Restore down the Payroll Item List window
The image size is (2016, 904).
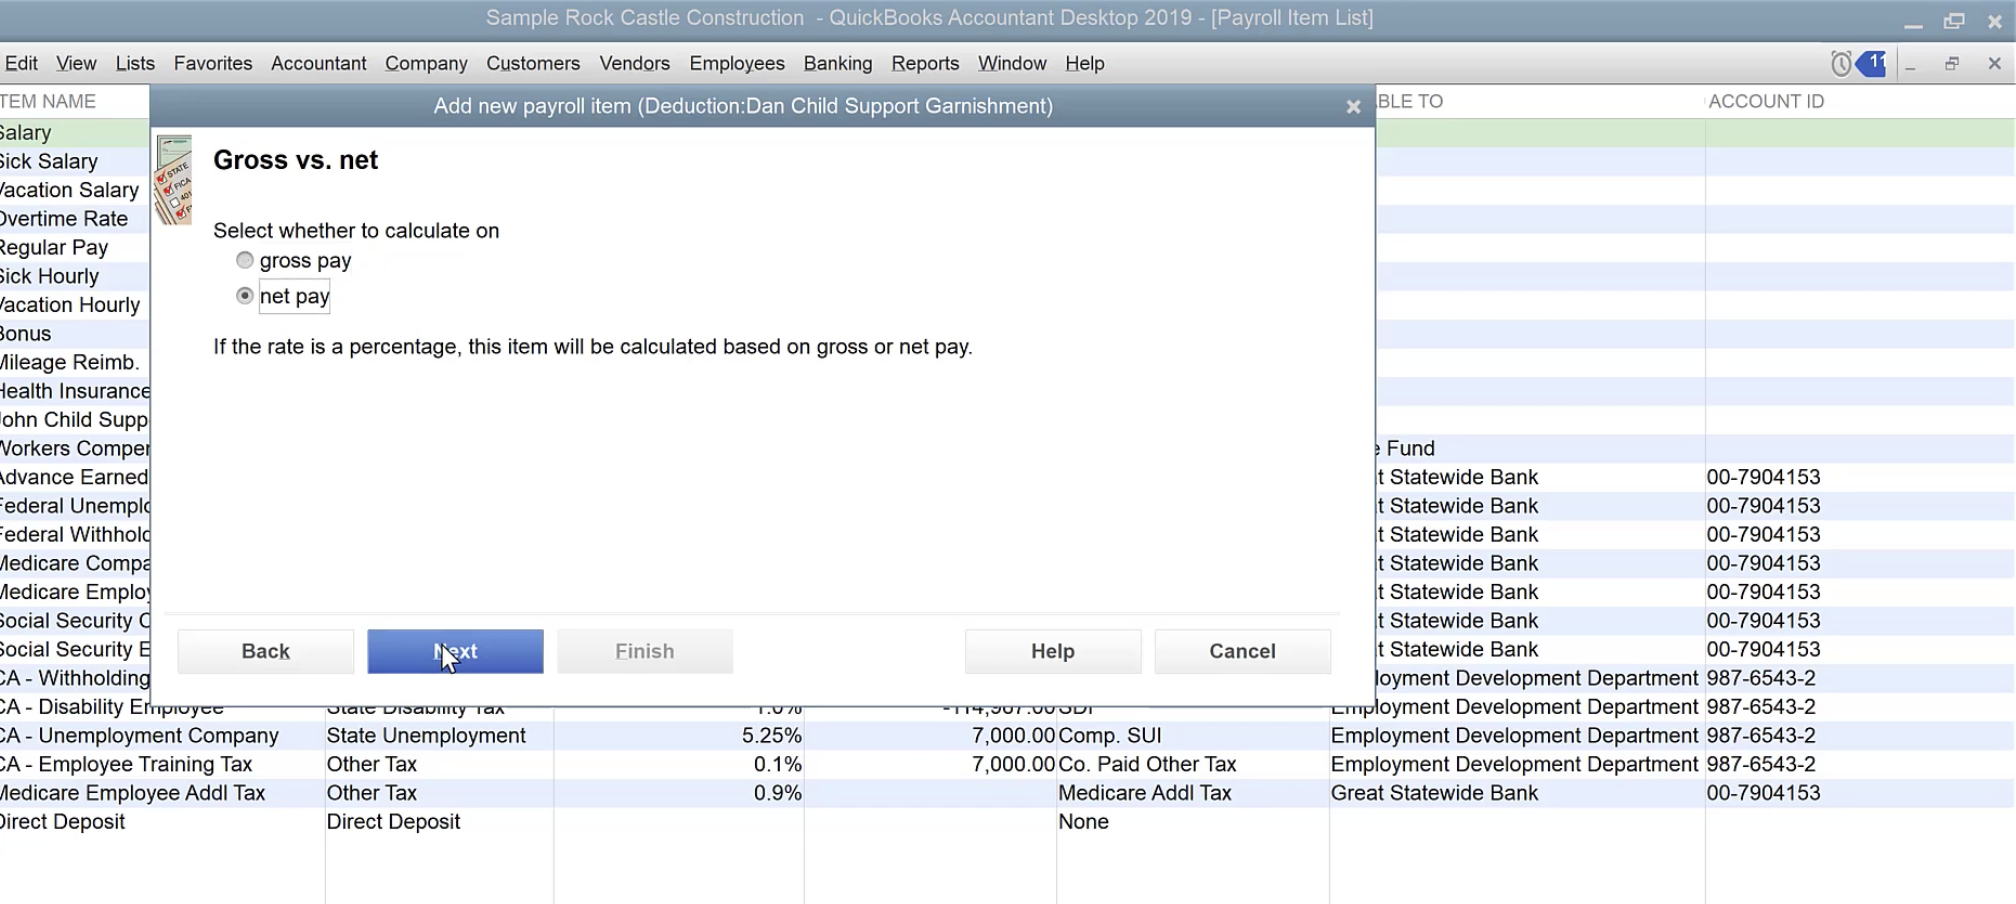(x=1951, y=64)
